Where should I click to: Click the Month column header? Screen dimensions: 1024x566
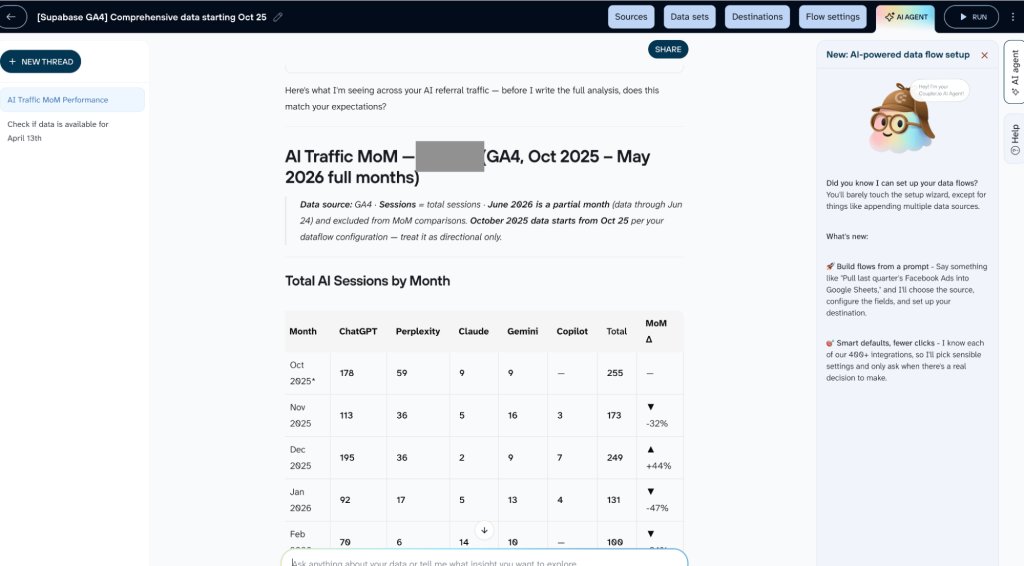pos(303,331)
